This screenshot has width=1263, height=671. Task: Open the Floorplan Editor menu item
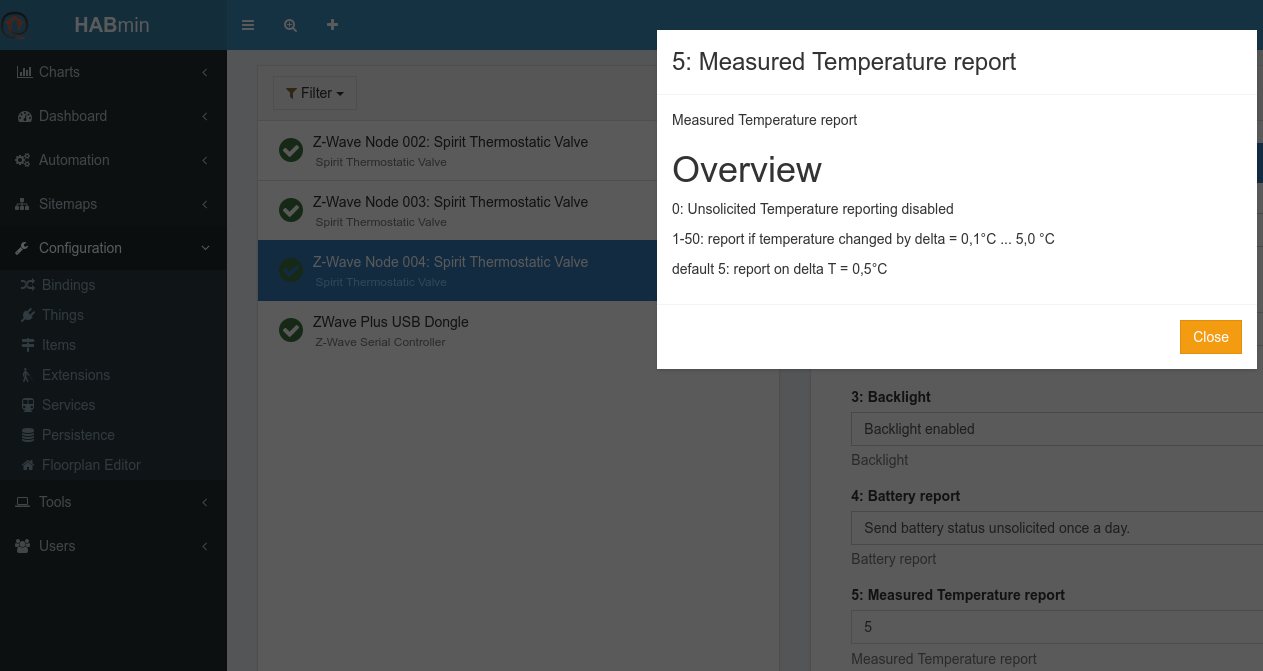91,465
